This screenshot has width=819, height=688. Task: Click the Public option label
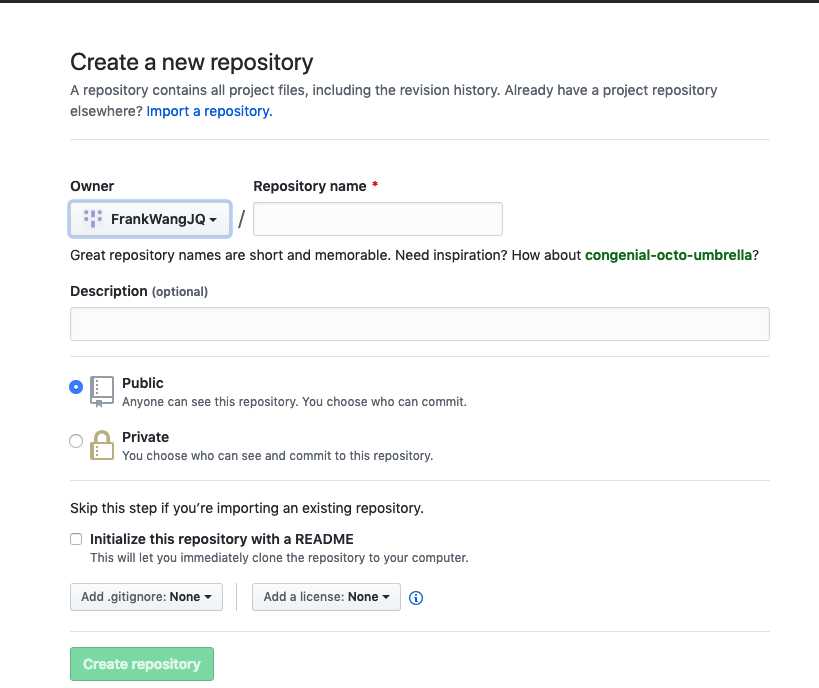click(143, 383)
